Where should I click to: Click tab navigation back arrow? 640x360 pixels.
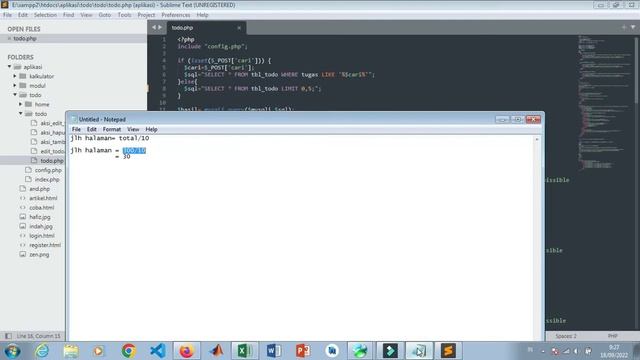coord(154,27)
